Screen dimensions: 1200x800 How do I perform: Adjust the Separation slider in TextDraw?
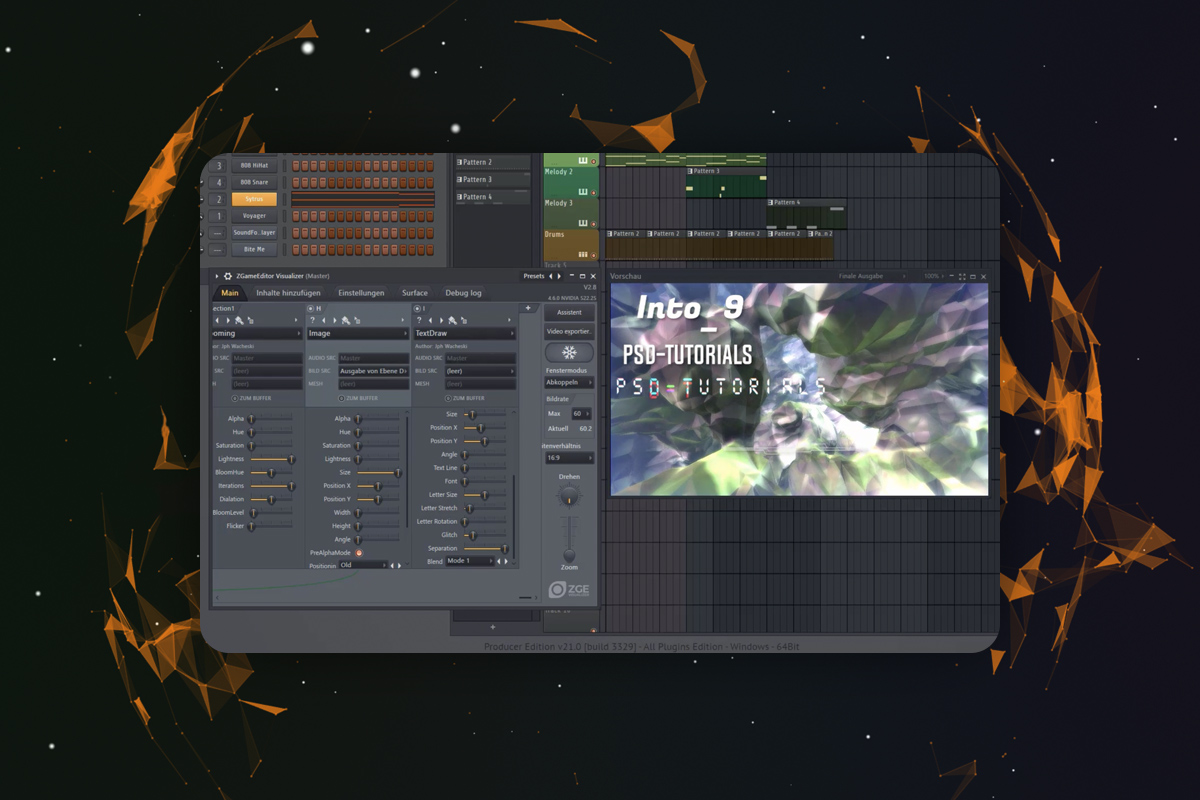[x=485, y=548]
